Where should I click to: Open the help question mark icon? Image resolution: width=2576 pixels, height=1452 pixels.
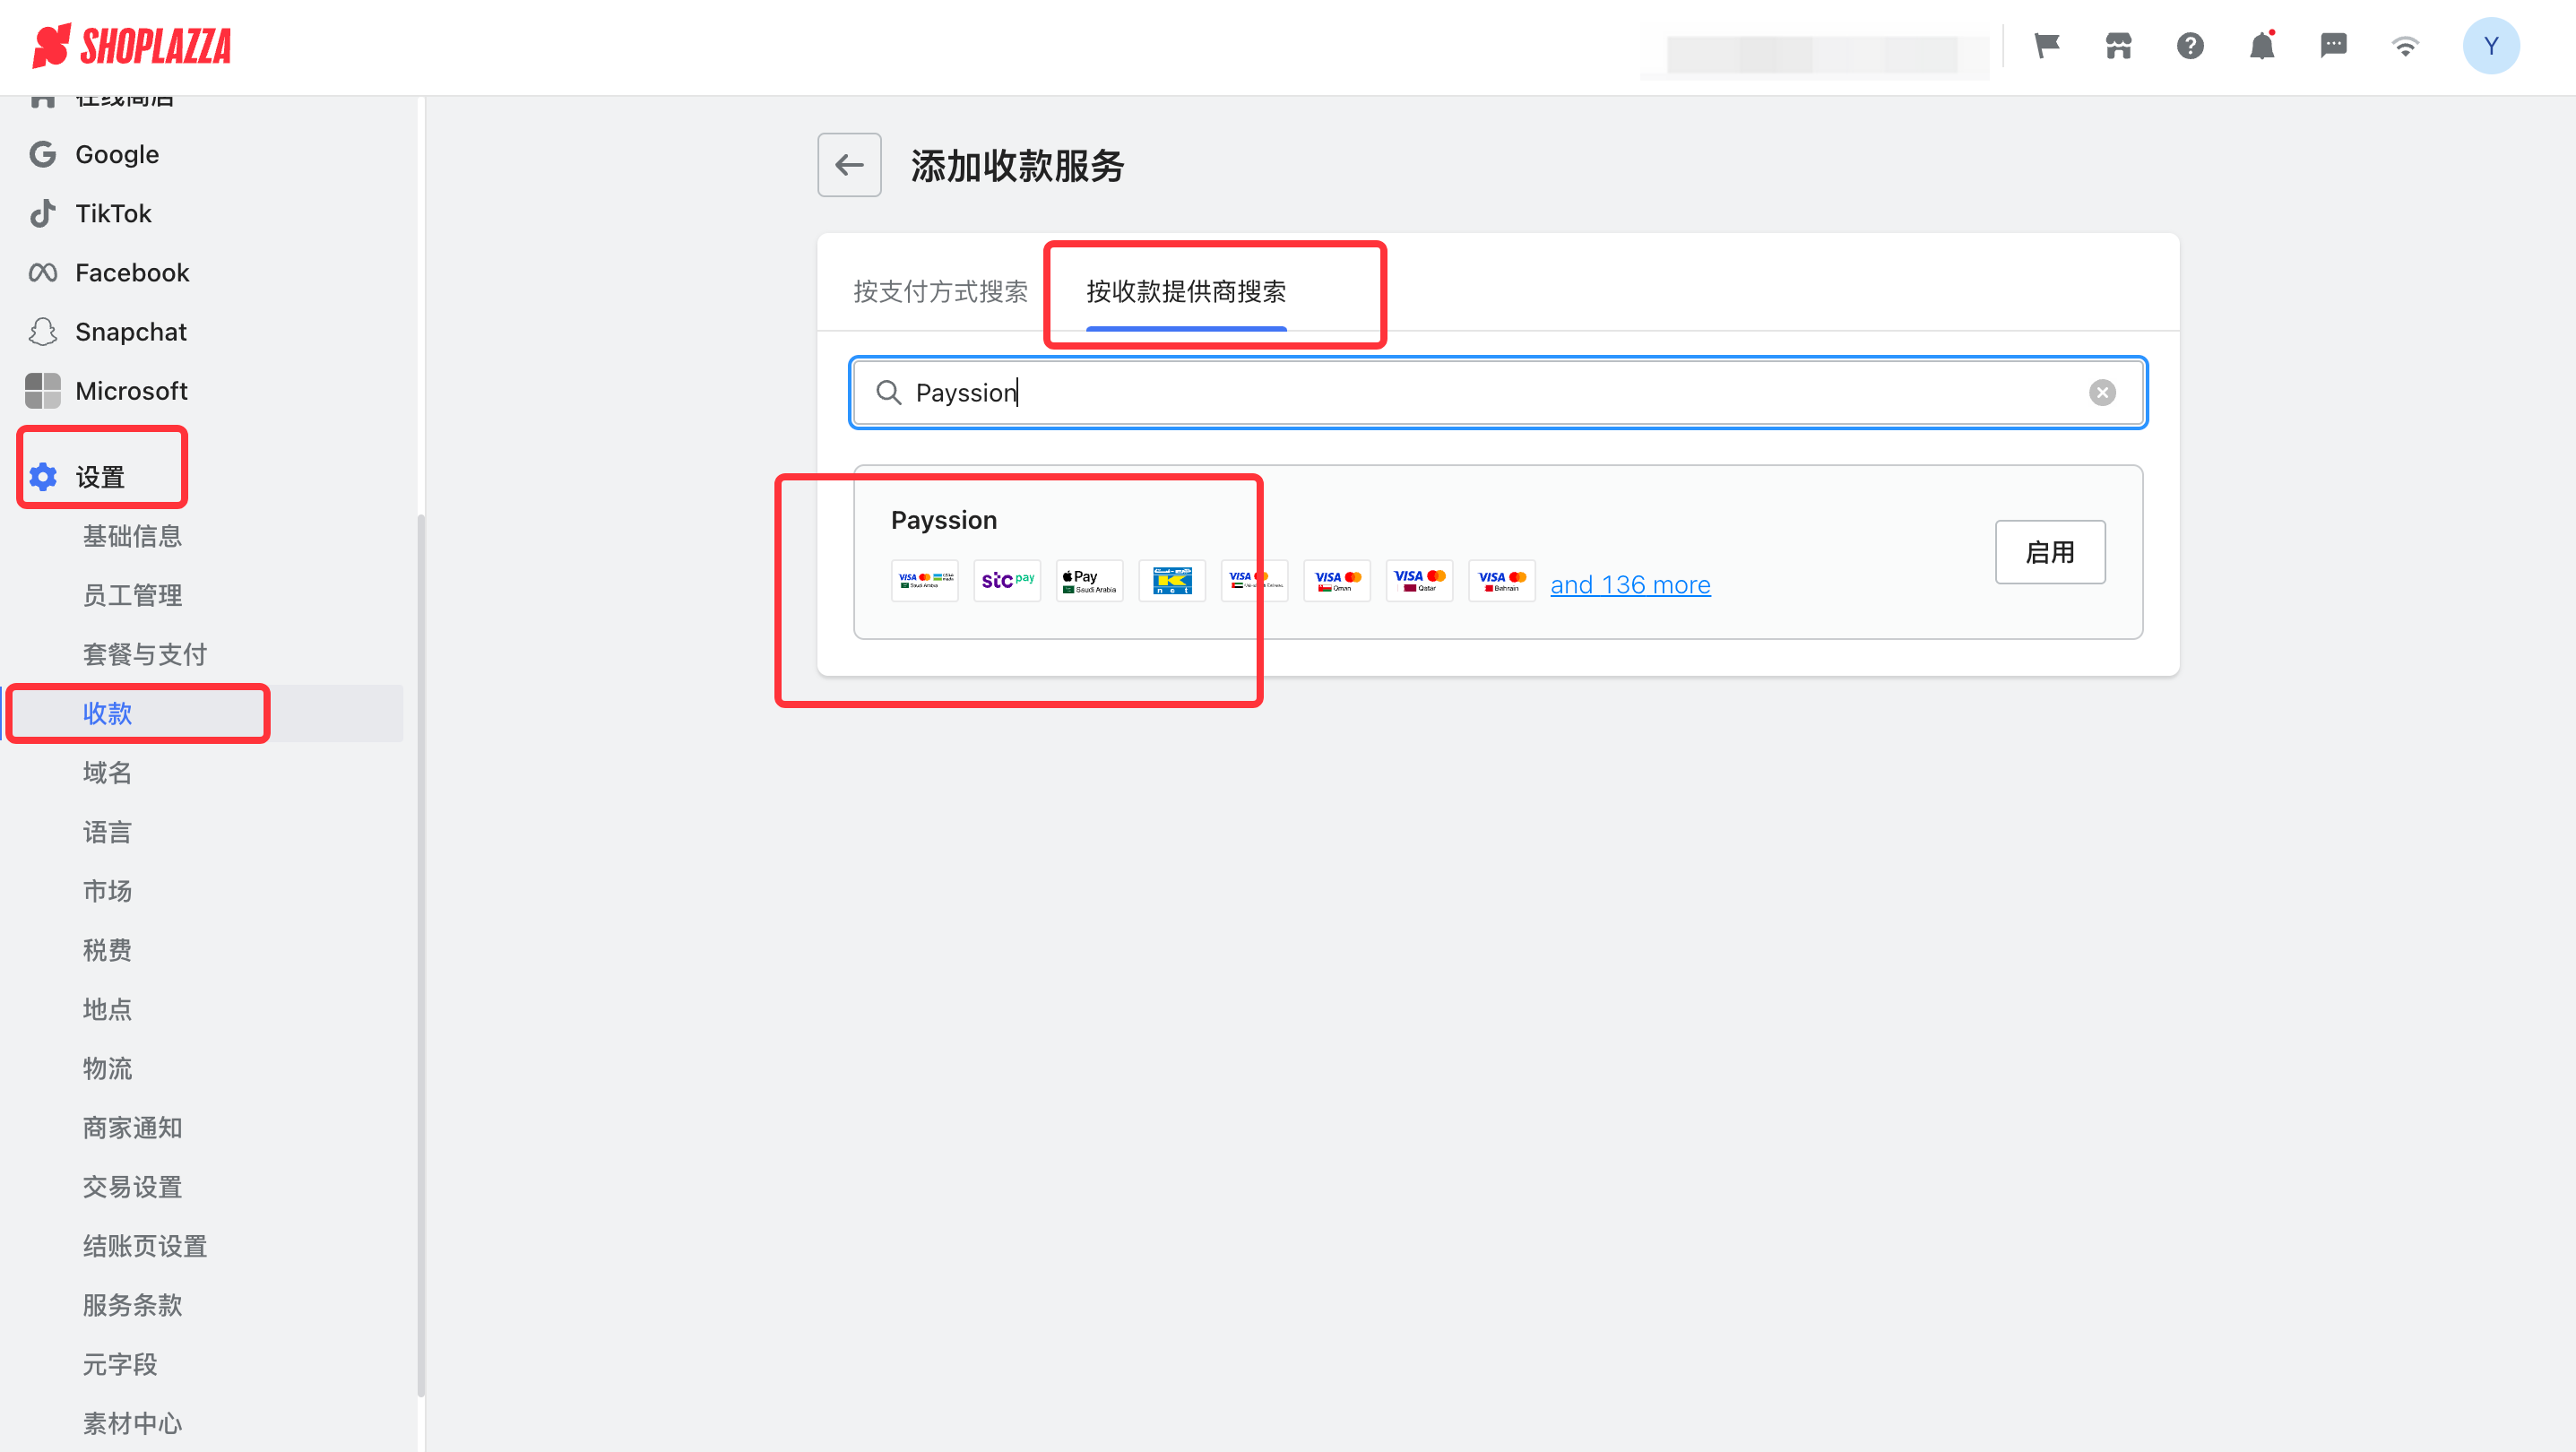tap(2190, 46)
